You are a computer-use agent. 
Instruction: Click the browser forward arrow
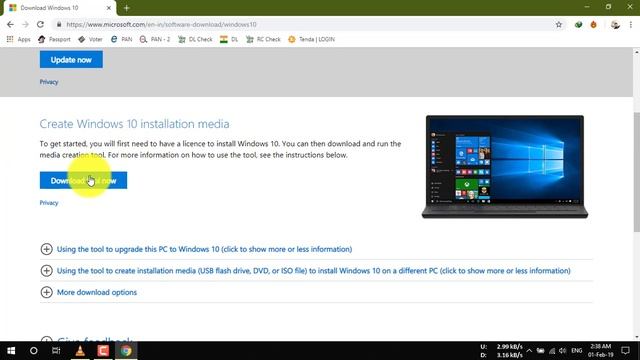coord(25,24)
